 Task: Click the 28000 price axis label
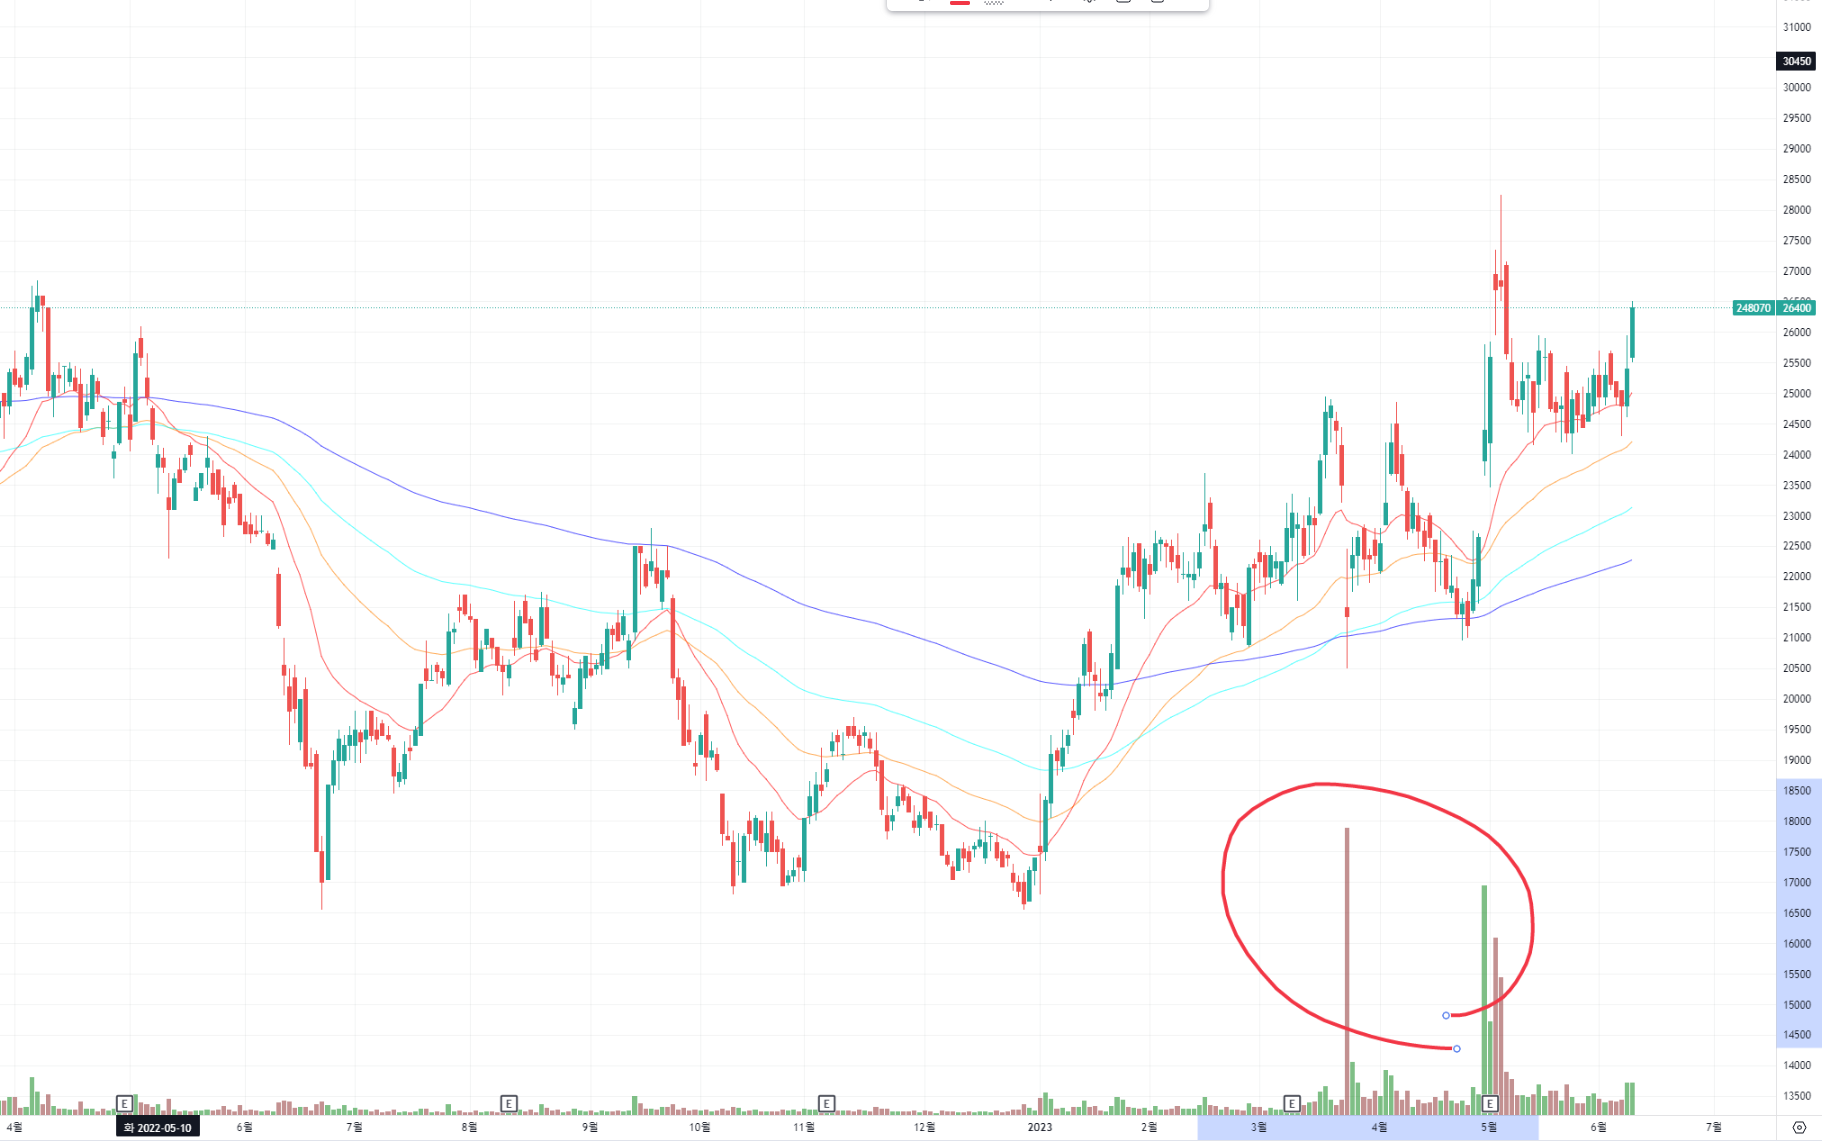1796,210
